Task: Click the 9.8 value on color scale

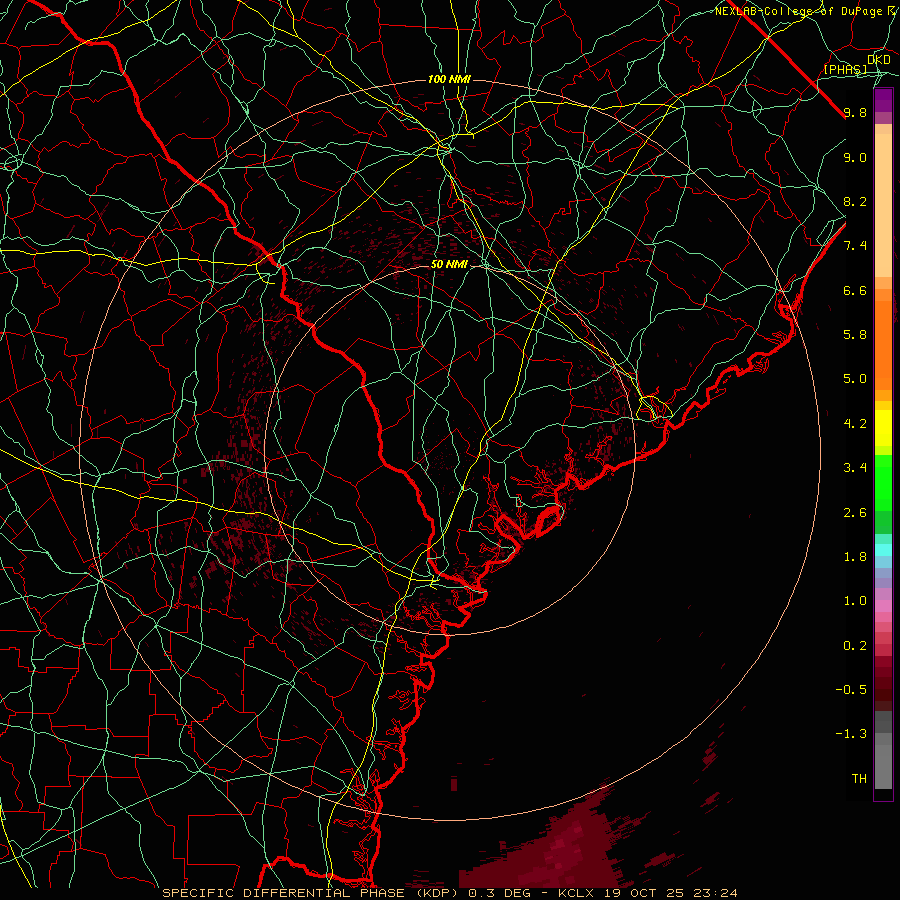Action: (x=855, y=112)
